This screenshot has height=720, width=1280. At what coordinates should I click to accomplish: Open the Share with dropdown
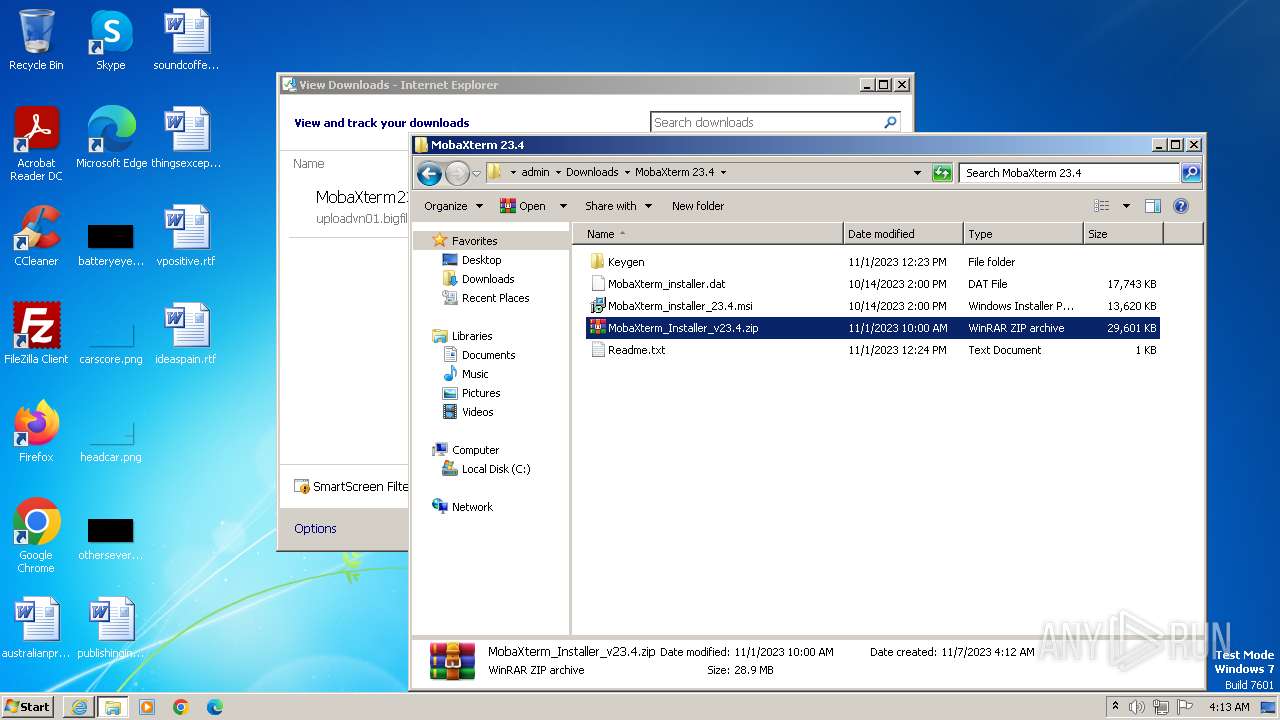click(618, 206)
